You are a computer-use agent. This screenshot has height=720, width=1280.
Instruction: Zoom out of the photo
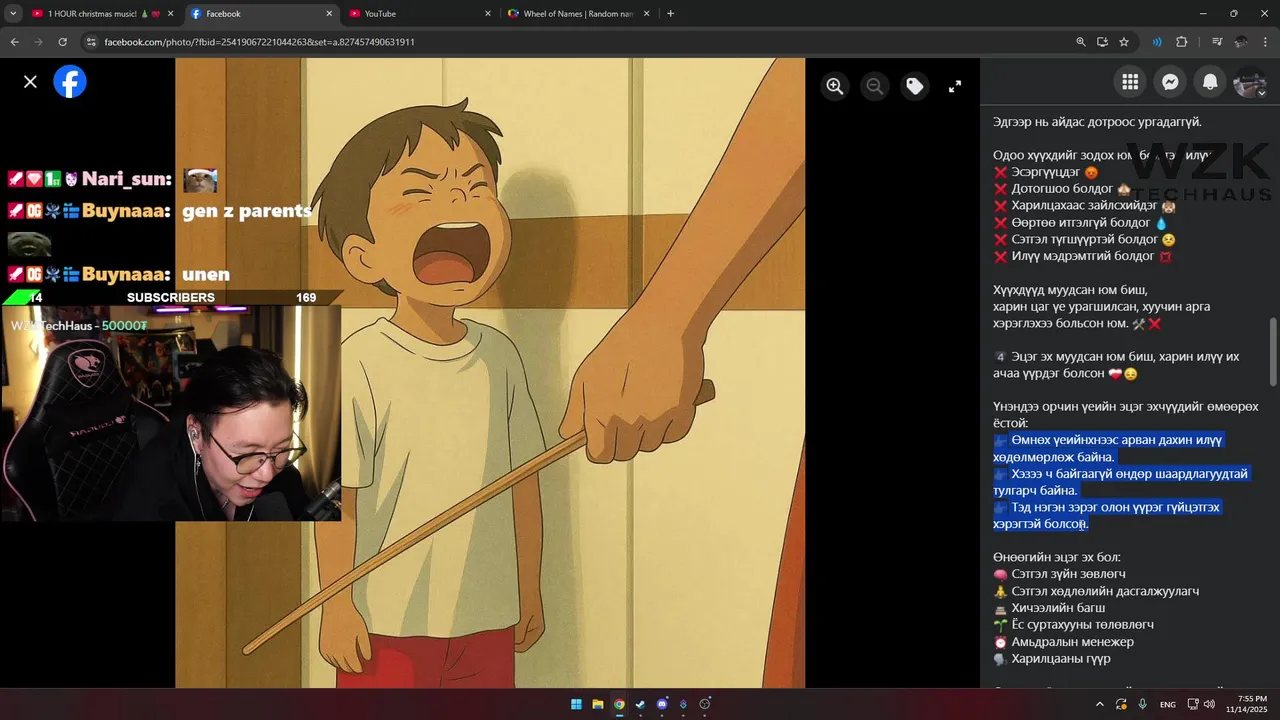click(875, 86)
